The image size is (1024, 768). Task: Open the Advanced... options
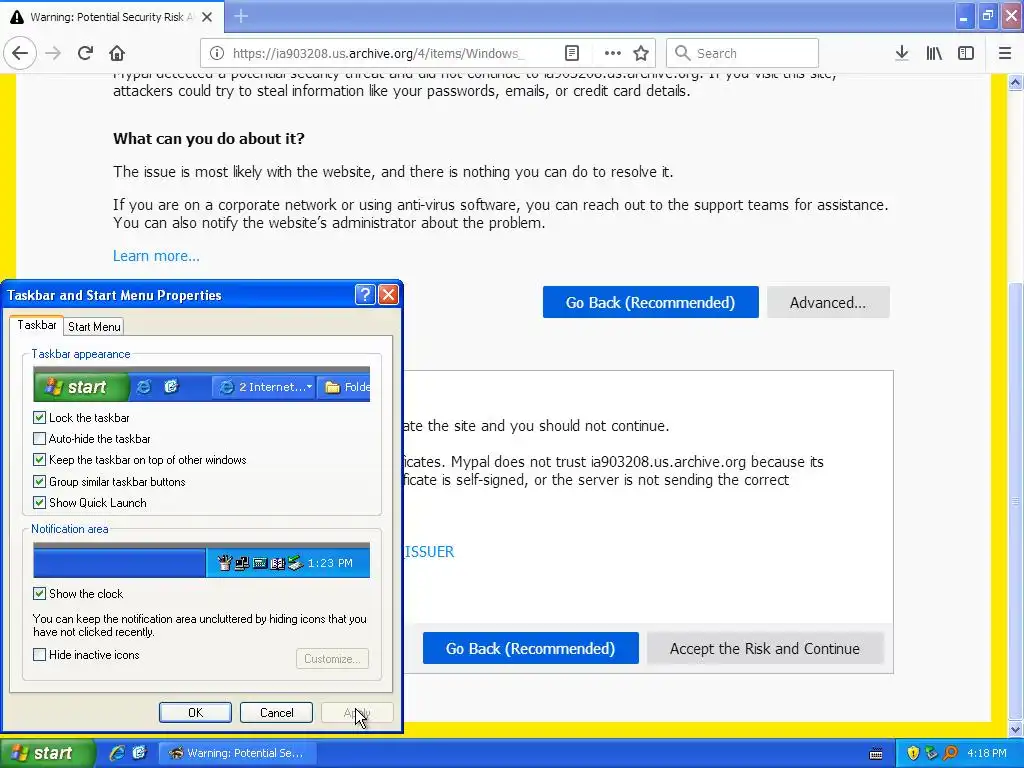828,302
